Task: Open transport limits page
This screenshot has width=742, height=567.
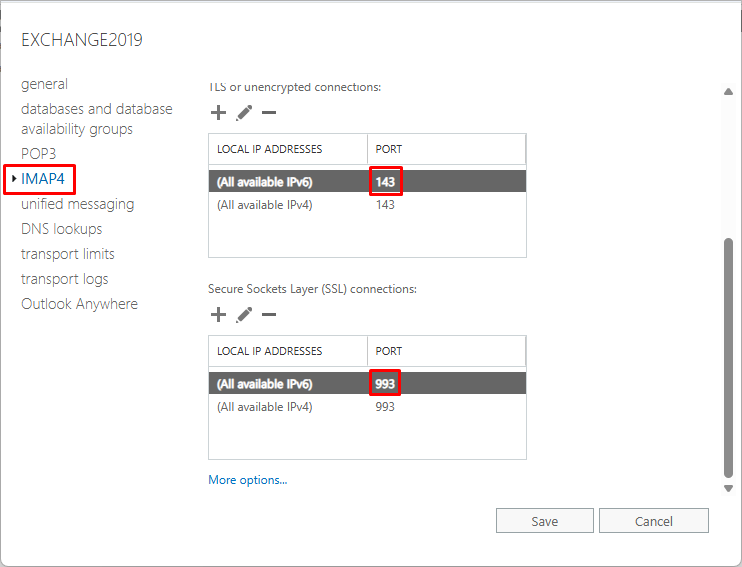Action: 68,254
